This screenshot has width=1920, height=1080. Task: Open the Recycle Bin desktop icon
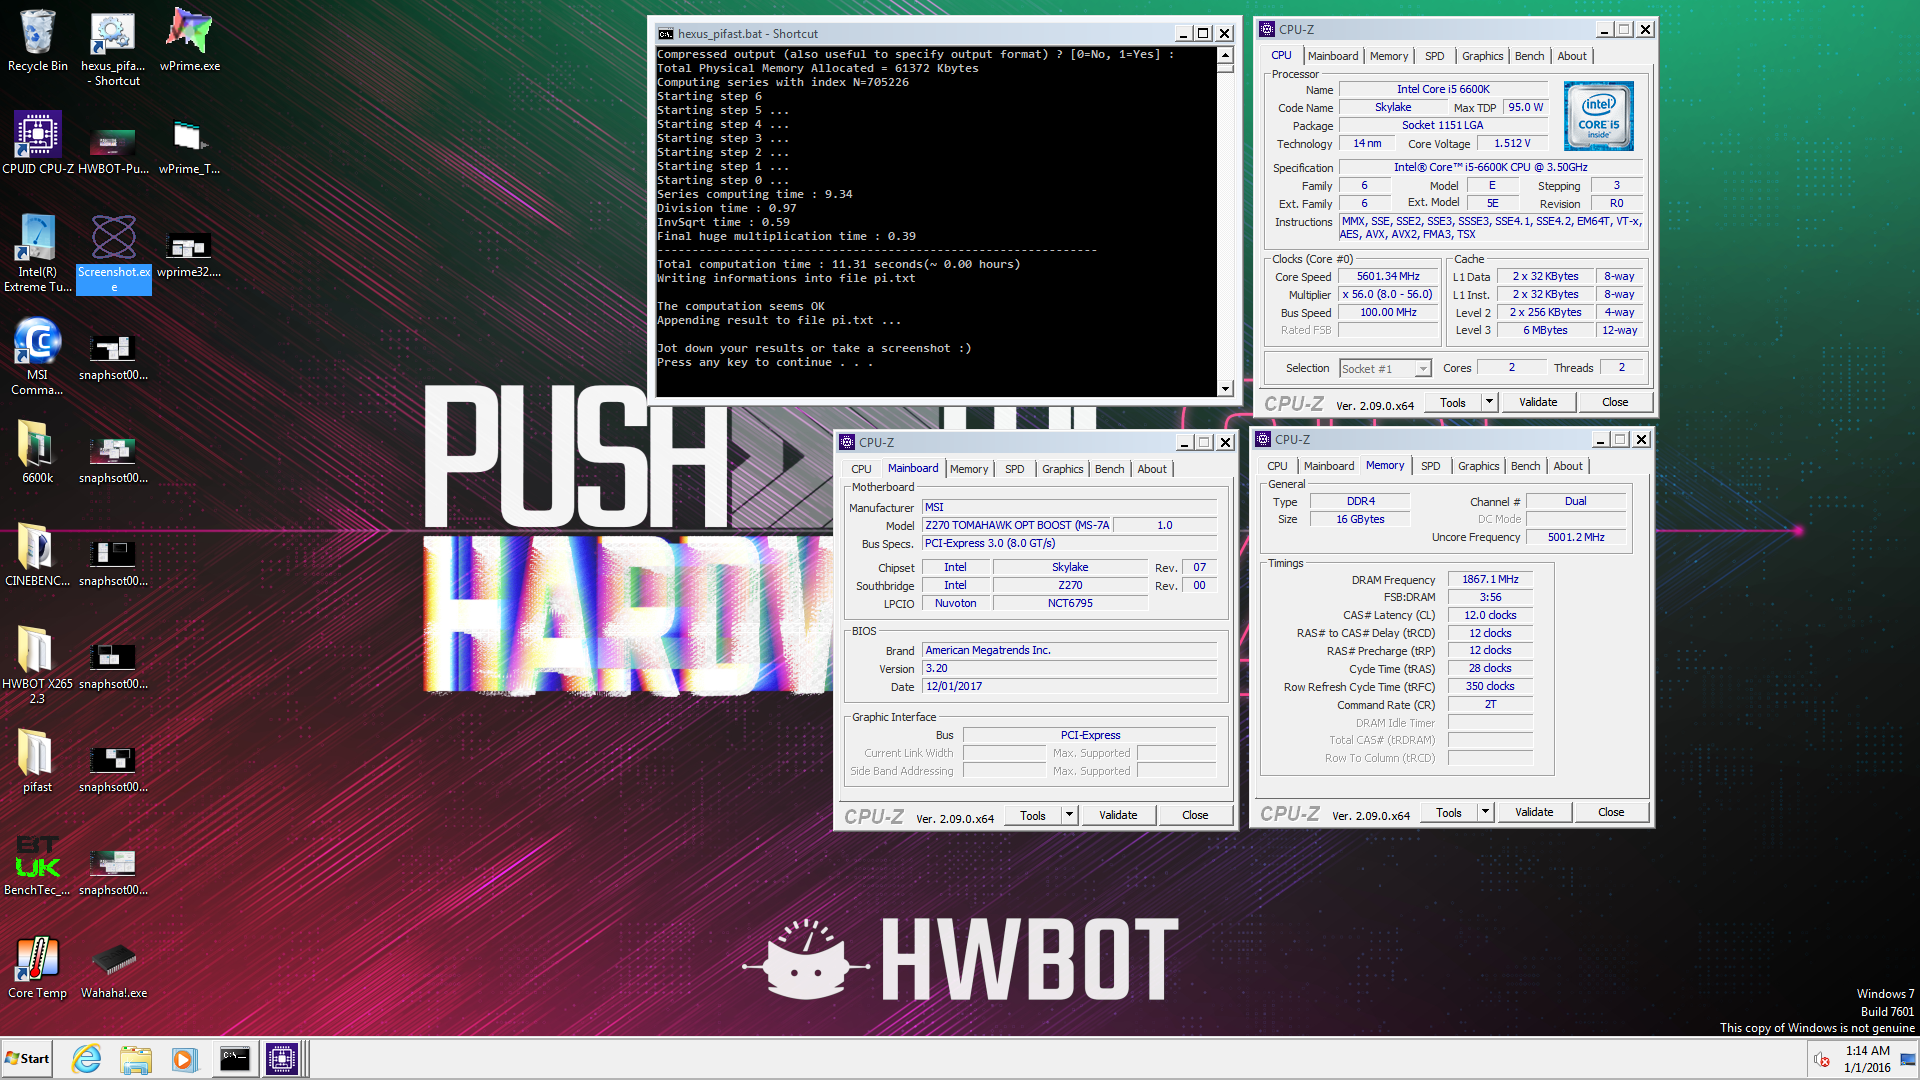pos(37,42)
